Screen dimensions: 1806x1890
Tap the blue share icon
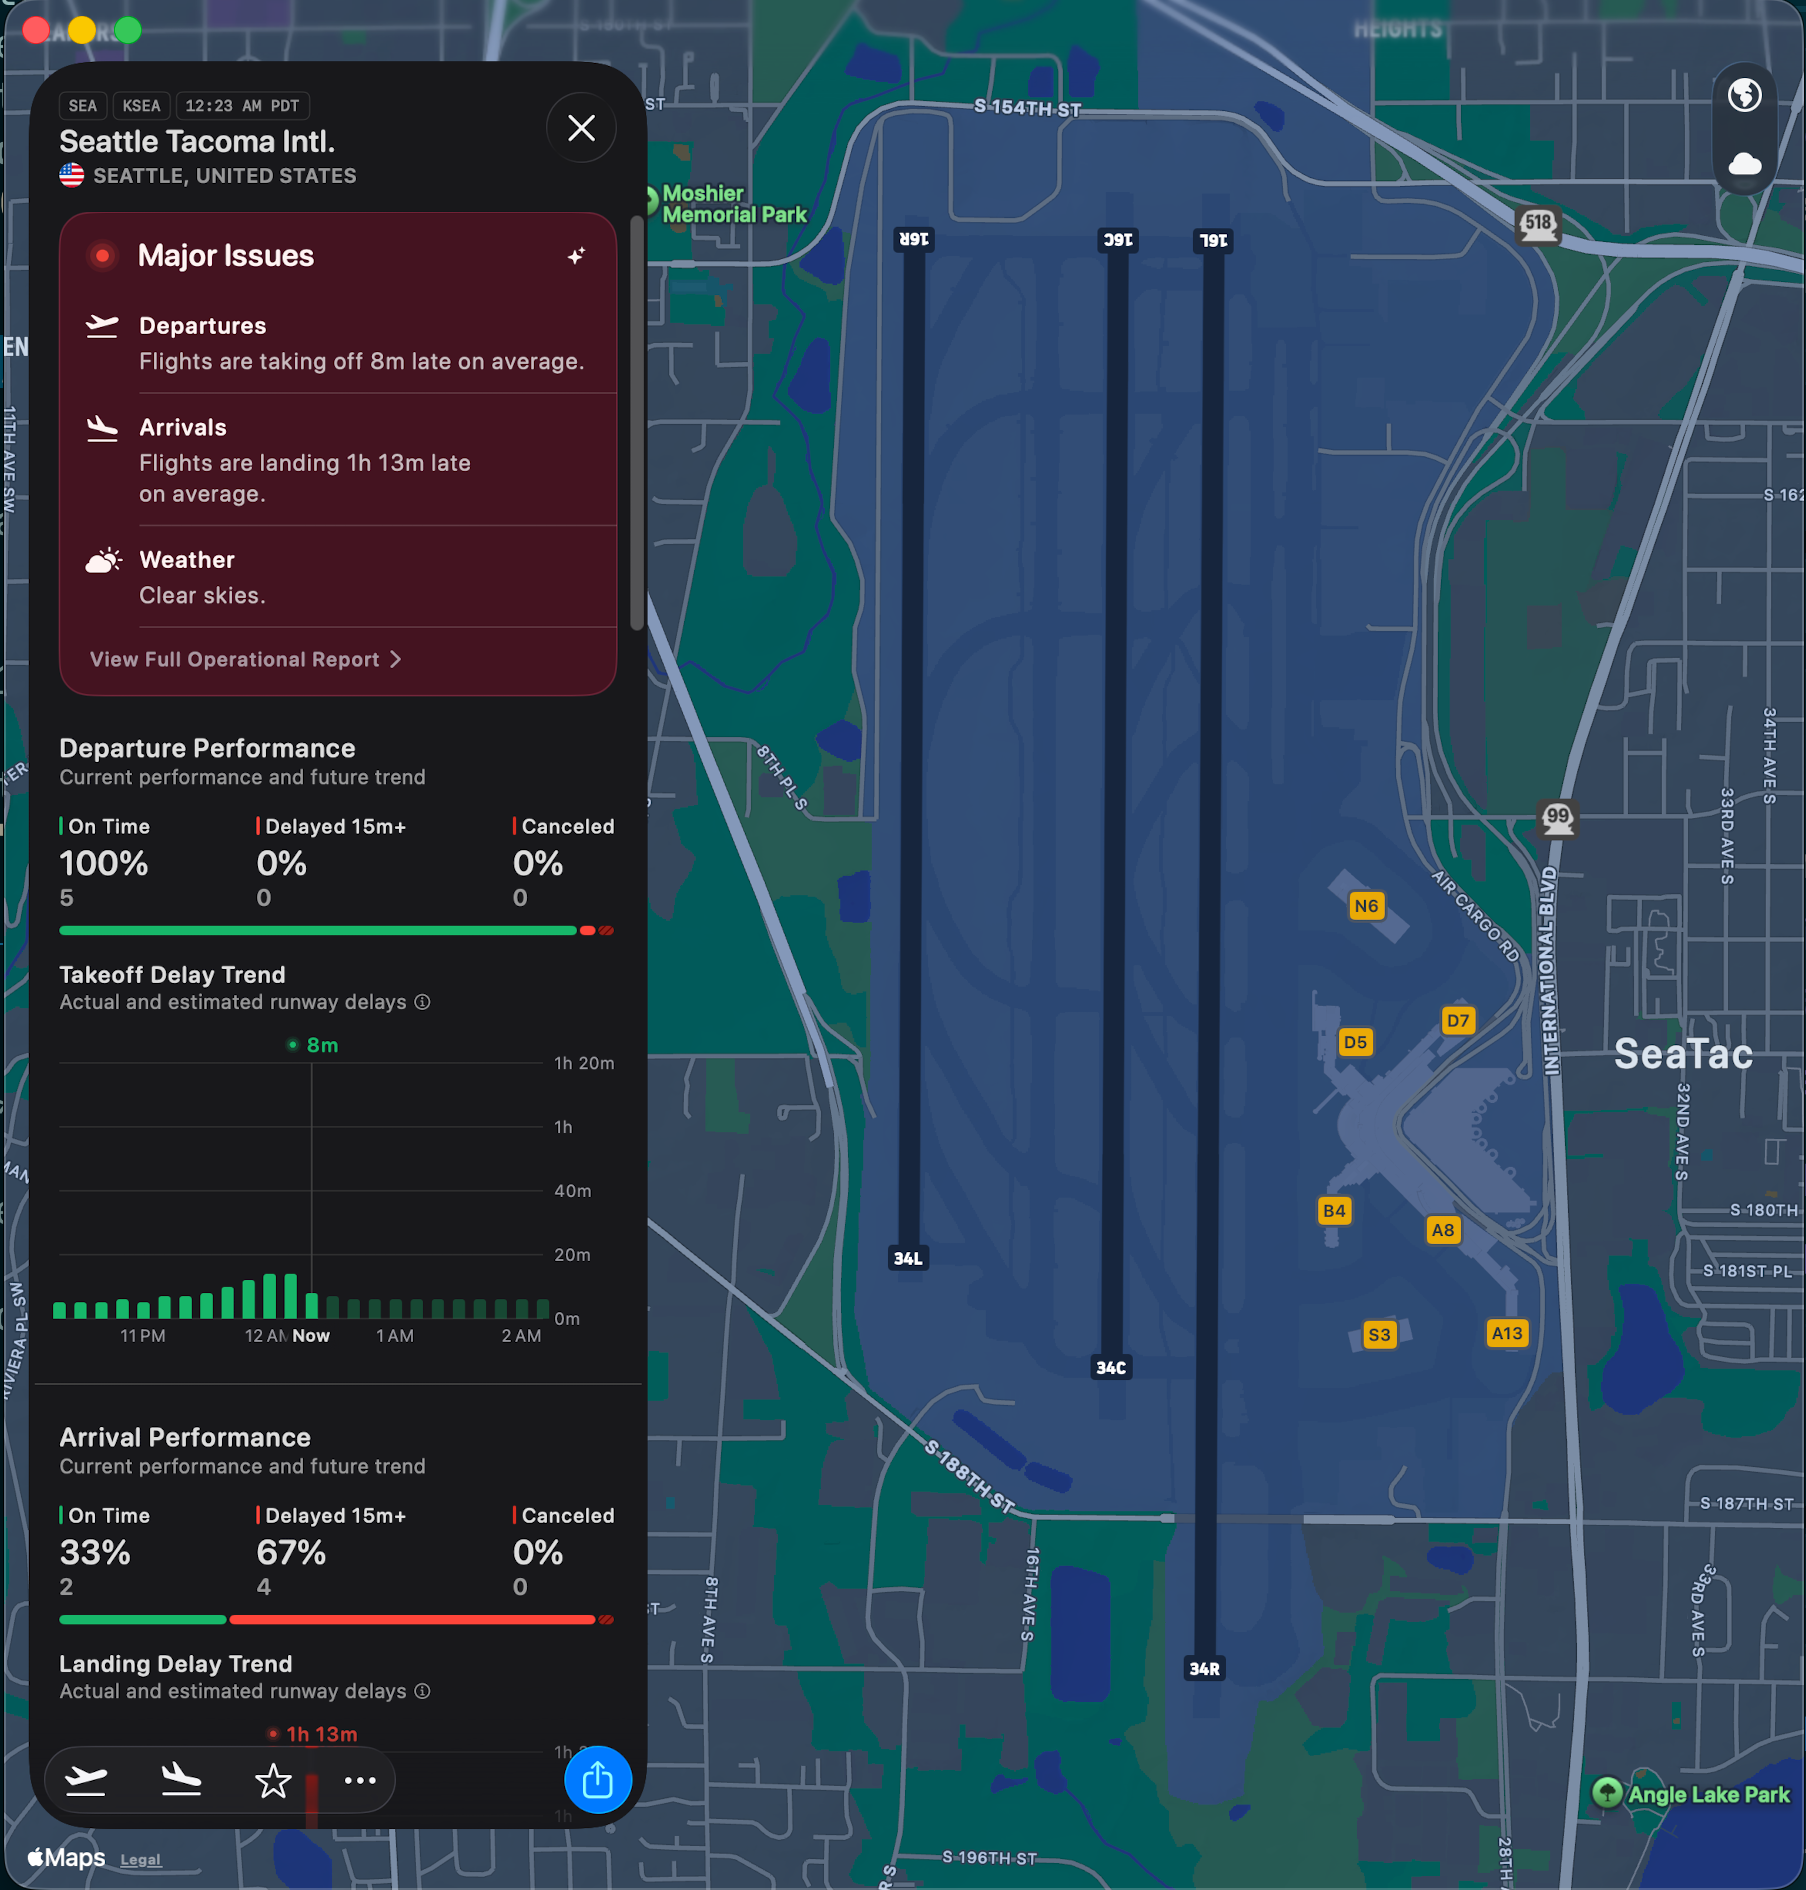click(598, 1780)
